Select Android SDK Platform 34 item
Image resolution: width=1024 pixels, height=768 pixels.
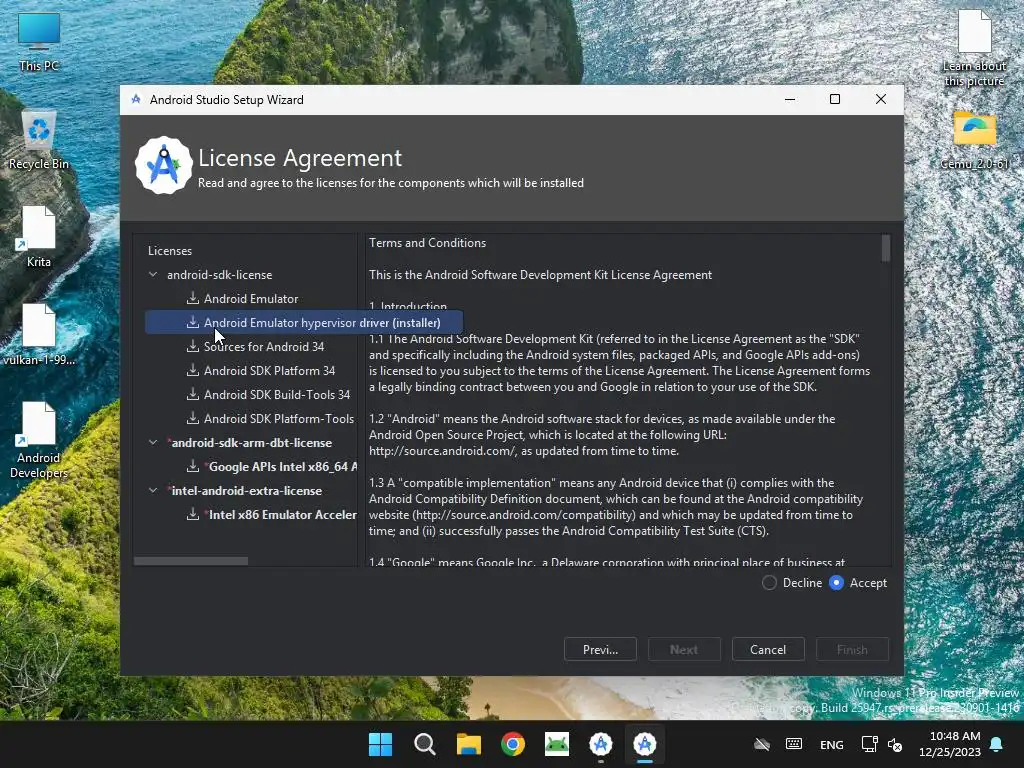[x=269, y=371]
